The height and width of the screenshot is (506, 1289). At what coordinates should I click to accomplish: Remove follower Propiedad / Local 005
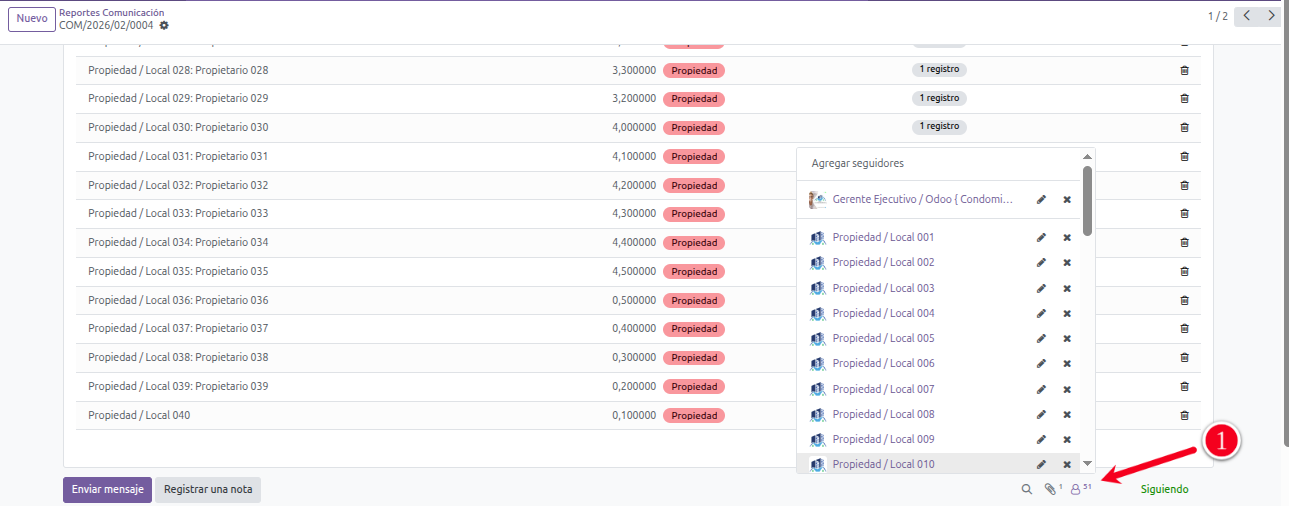(x=1067, y=338)
